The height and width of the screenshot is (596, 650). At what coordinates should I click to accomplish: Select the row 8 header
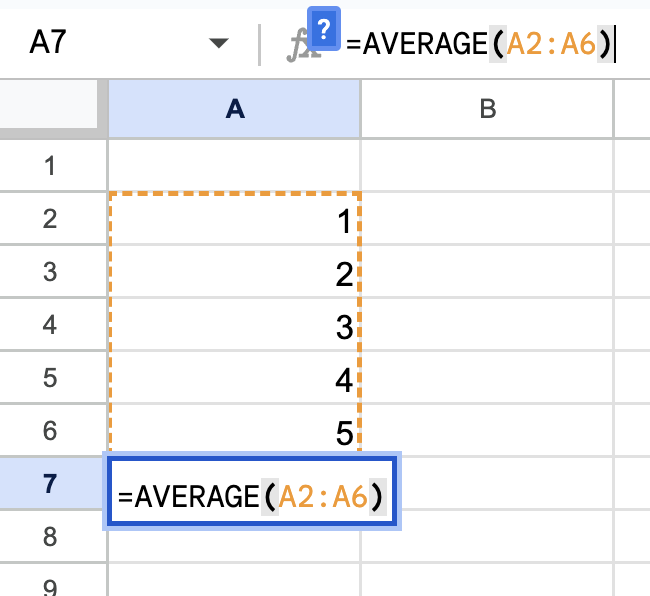tap(53, 537)
